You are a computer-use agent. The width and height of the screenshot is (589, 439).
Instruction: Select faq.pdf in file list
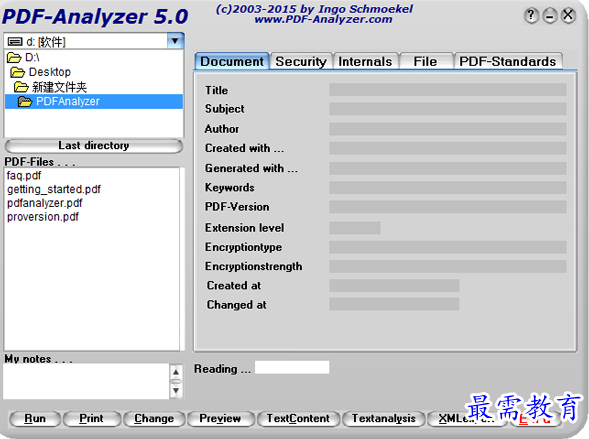[x=24, y=175]
